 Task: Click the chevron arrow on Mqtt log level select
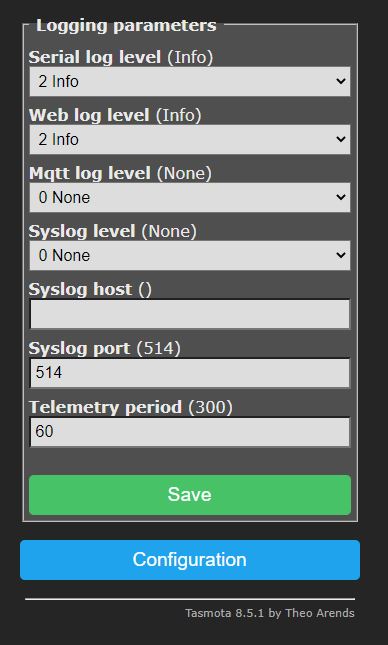(341, 197)
